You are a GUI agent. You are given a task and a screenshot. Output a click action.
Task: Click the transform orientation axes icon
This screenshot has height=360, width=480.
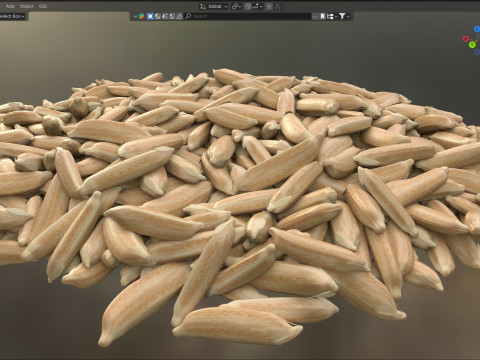click(203, 6)
